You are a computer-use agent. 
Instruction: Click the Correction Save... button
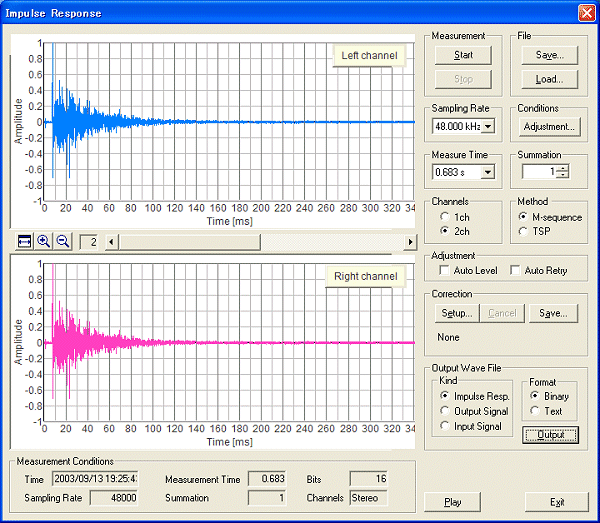(553, 313)
